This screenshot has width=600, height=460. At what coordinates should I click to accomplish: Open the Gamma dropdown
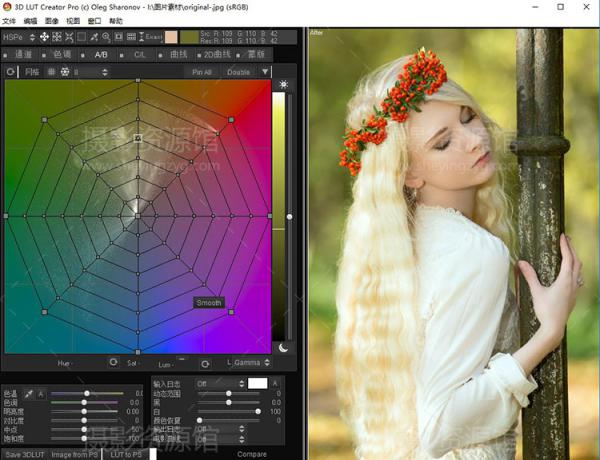coord(251,362)
